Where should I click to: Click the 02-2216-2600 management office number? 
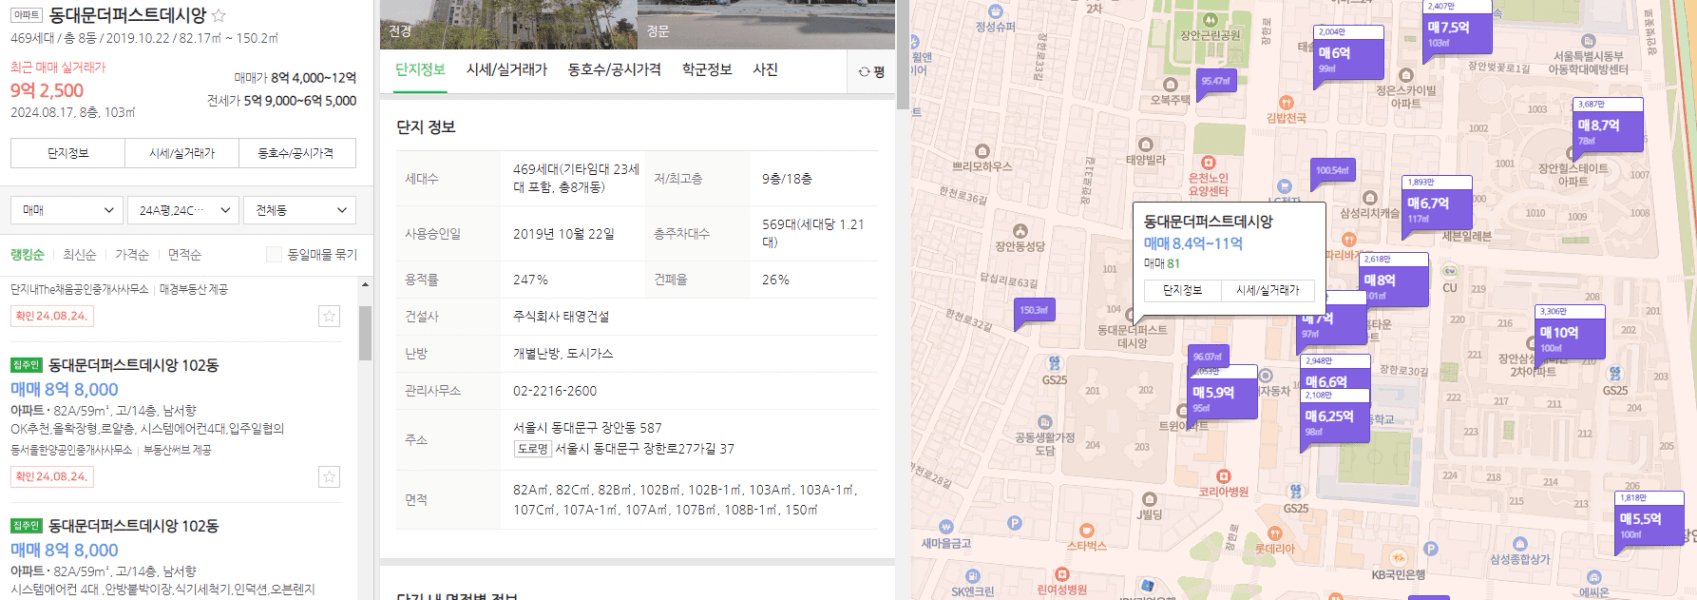[555, 391]
